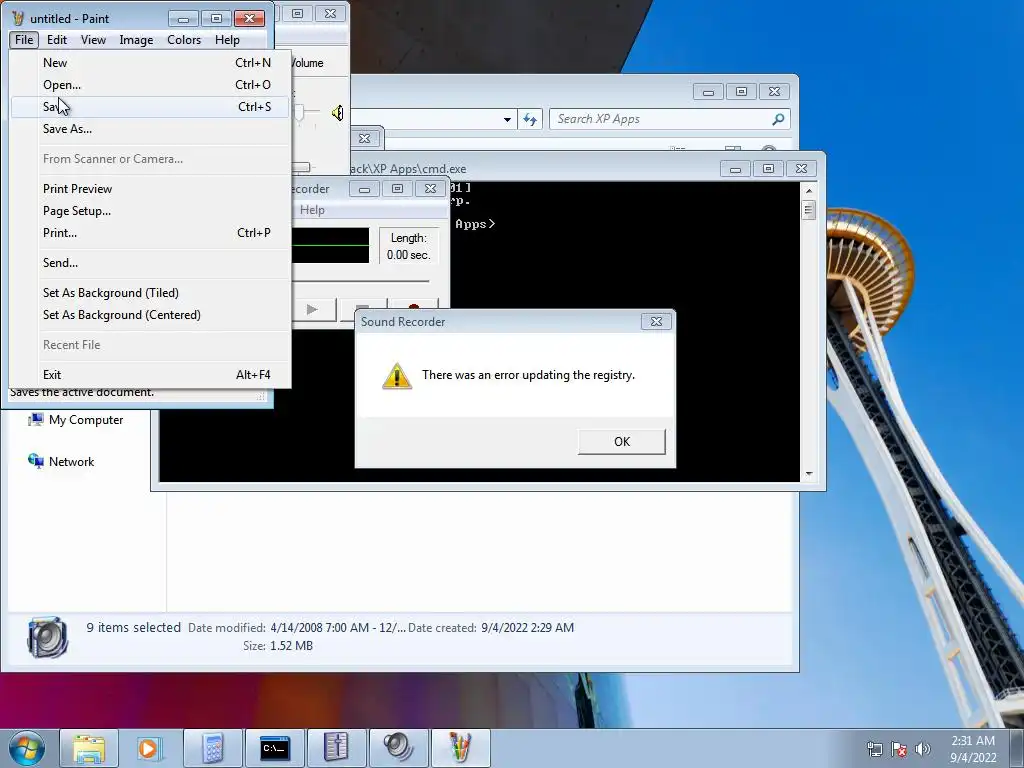Image resolution: width=1024 pixels, height=768 pixels.
Task: Click the network tray icon
Action: tap(874, 749)
